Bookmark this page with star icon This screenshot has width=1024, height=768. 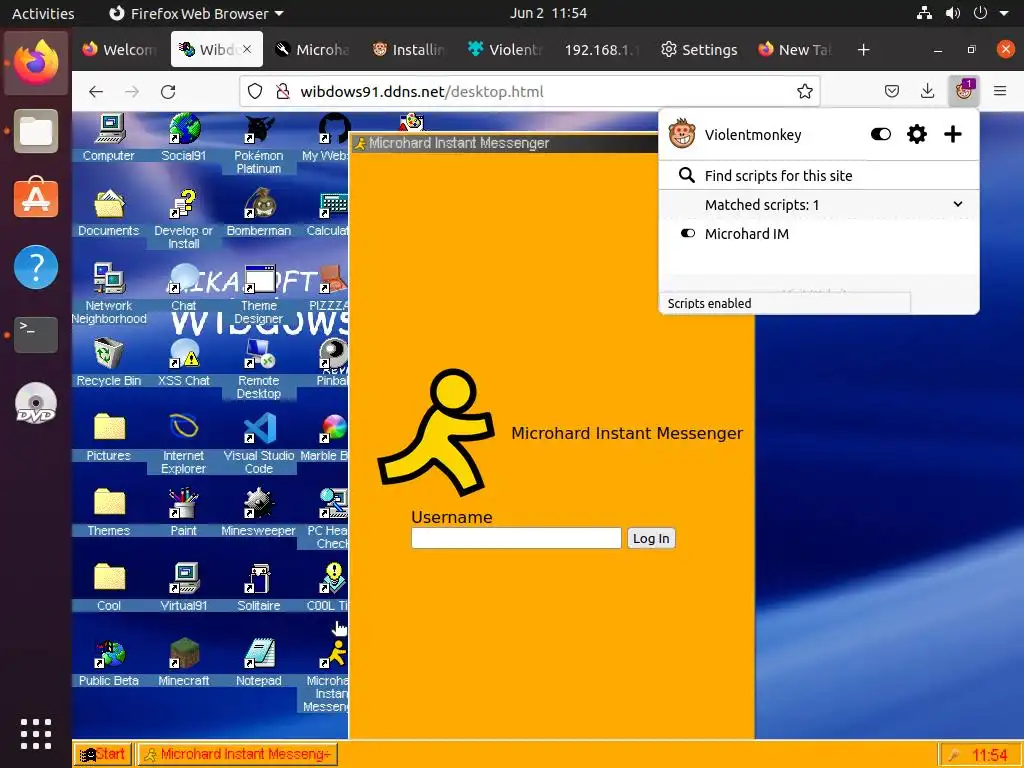pyautogui.click(x=805, y=91)
